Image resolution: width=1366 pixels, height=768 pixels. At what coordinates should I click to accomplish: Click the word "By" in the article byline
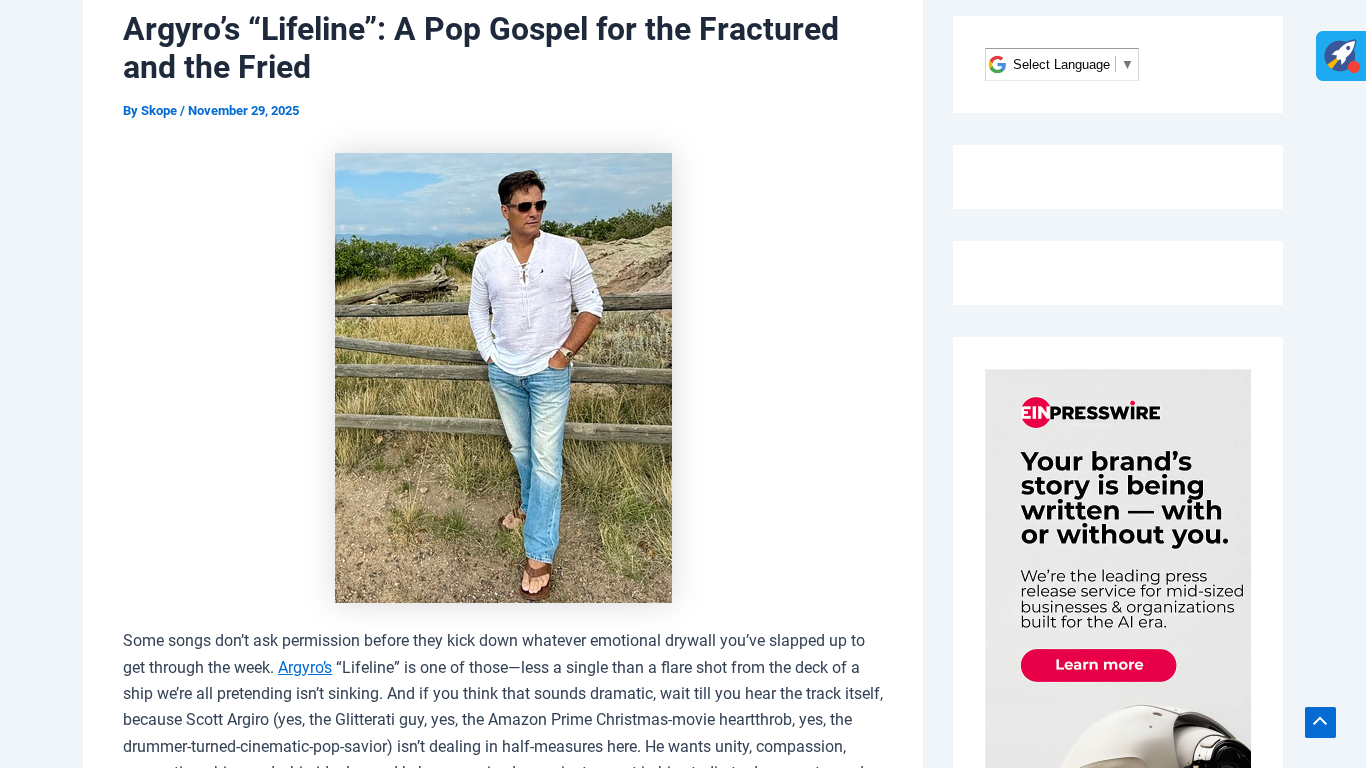click(130, 111)
